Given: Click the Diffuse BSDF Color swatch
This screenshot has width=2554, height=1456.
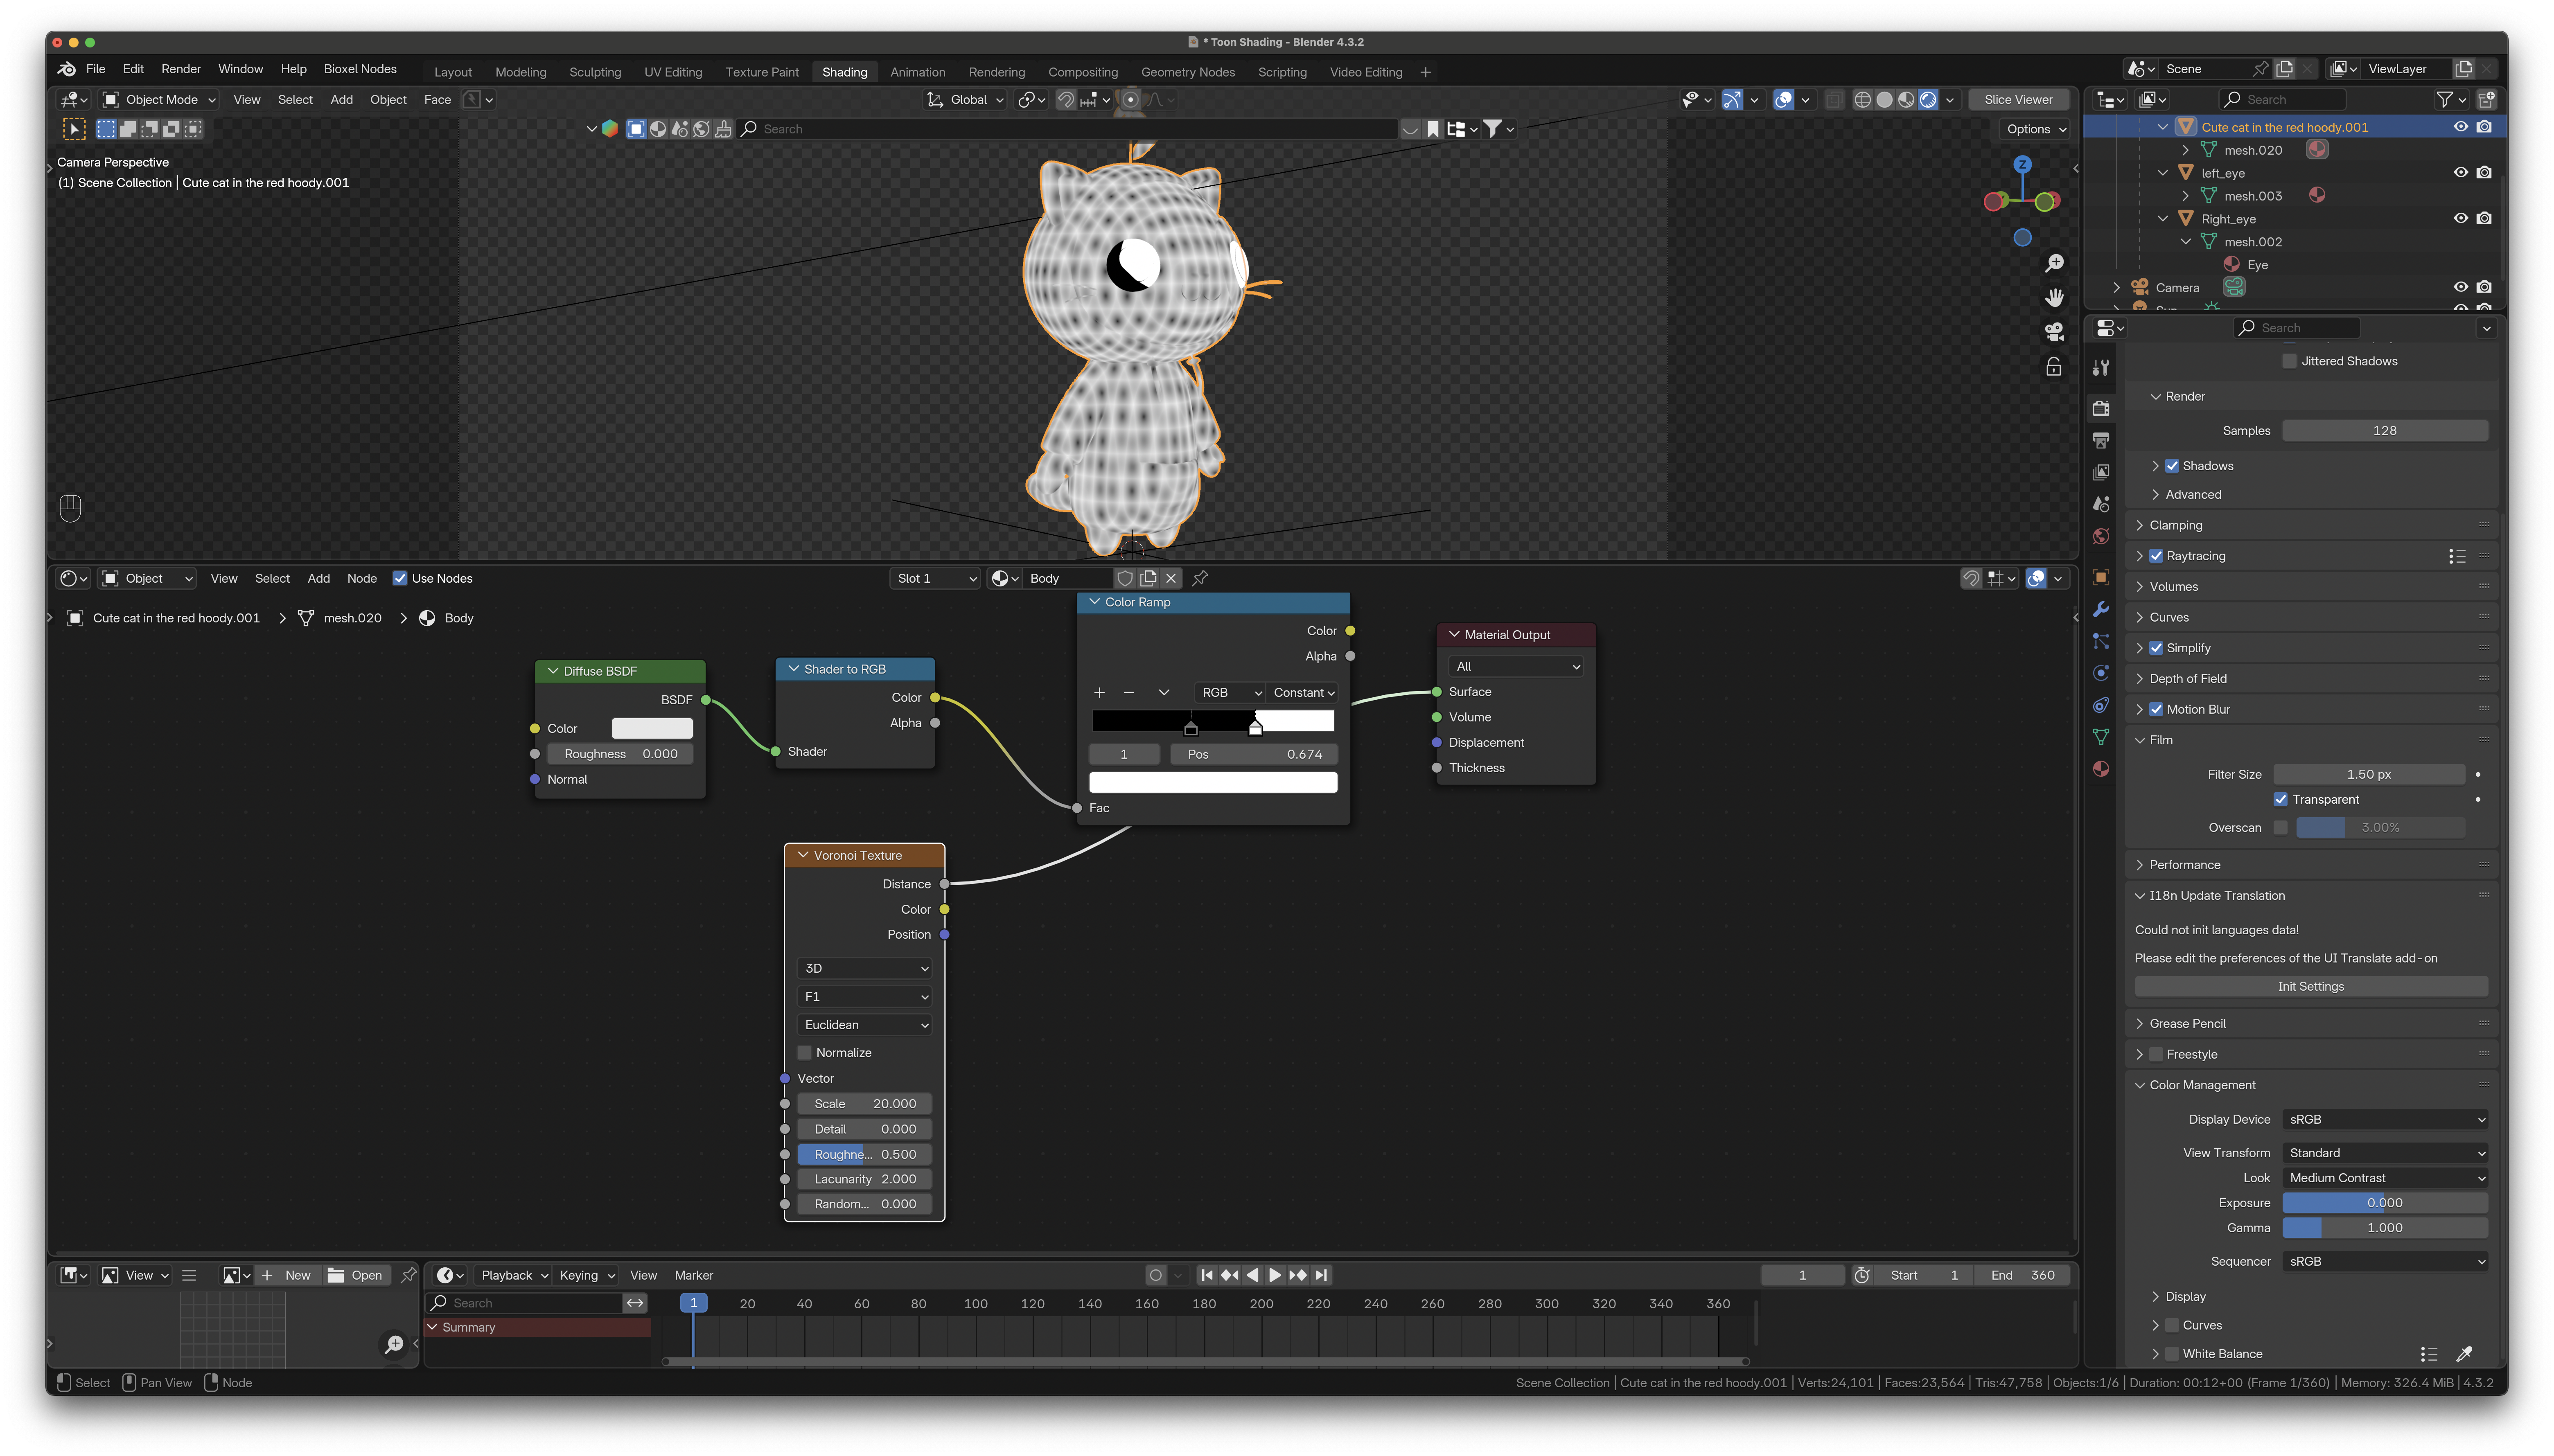Looking at the screenshot, I should click(652, 728).
